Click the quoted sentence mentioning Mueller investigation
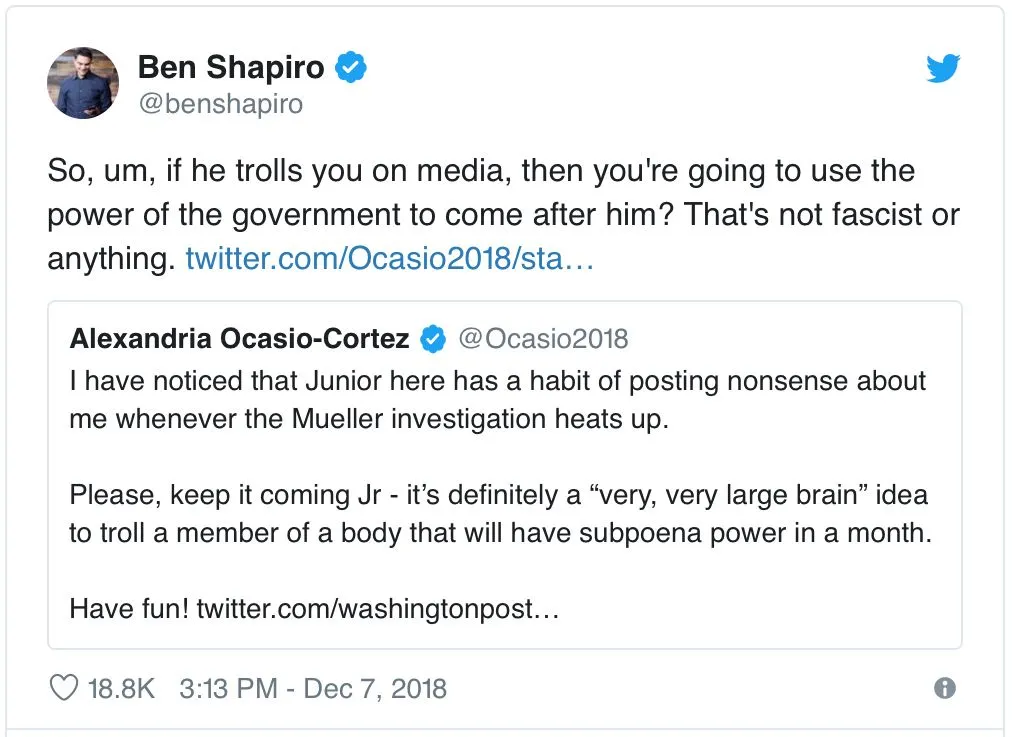This screenshot has height=737, width=1013. pos(498,400)
